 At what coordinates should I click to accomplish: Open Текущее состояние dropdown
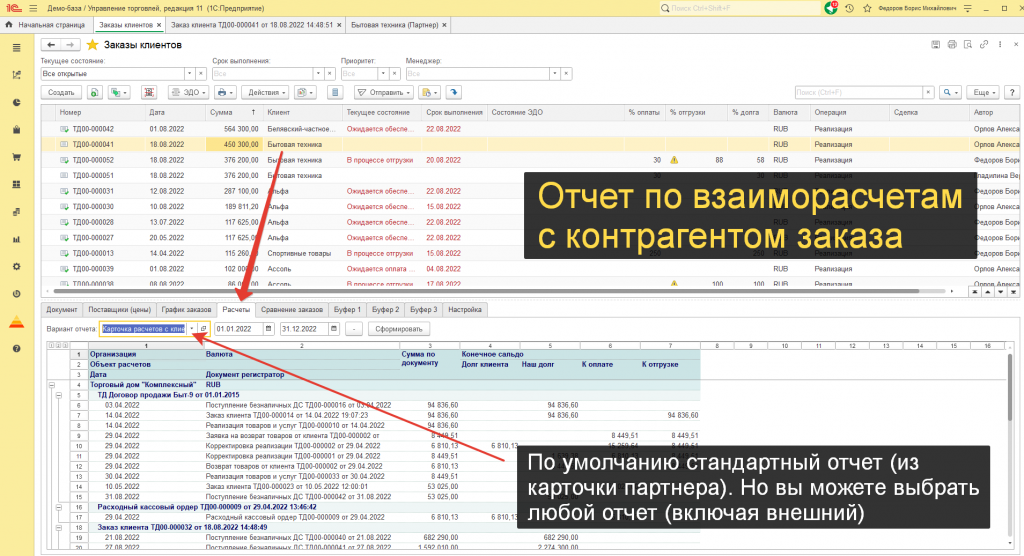click(189, 74)
